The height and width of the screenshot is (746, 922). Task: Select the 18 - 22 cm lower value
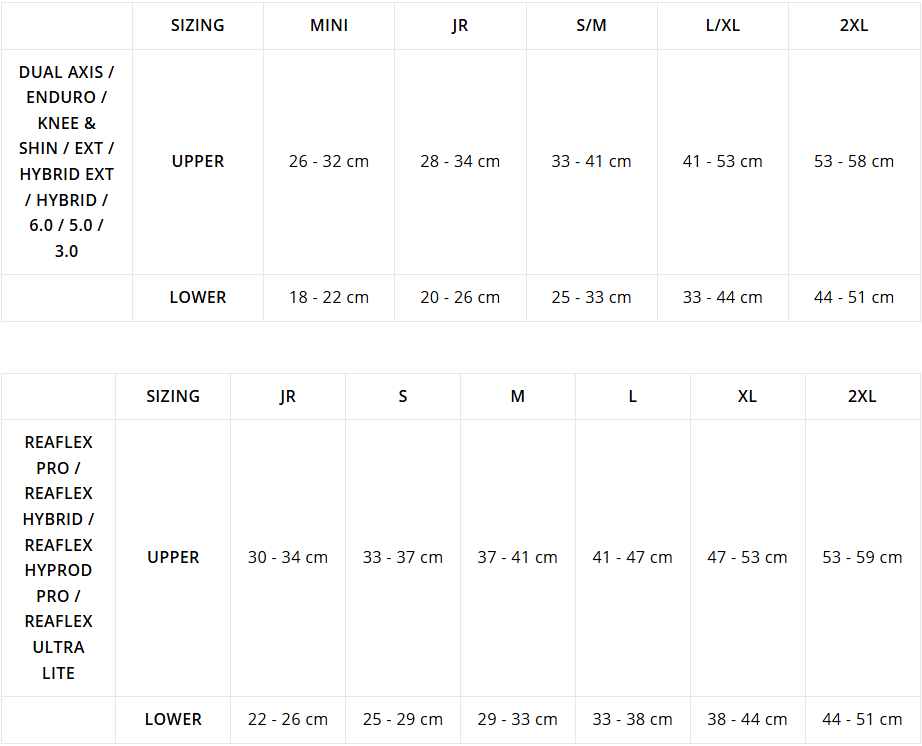click(x=329, y=297)
